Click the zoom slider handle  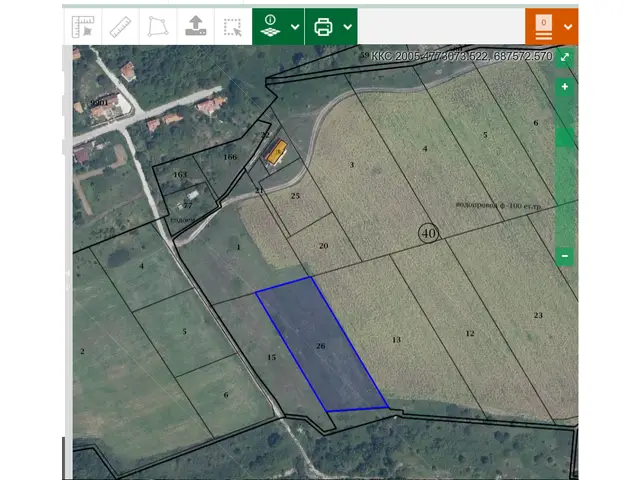565,137
